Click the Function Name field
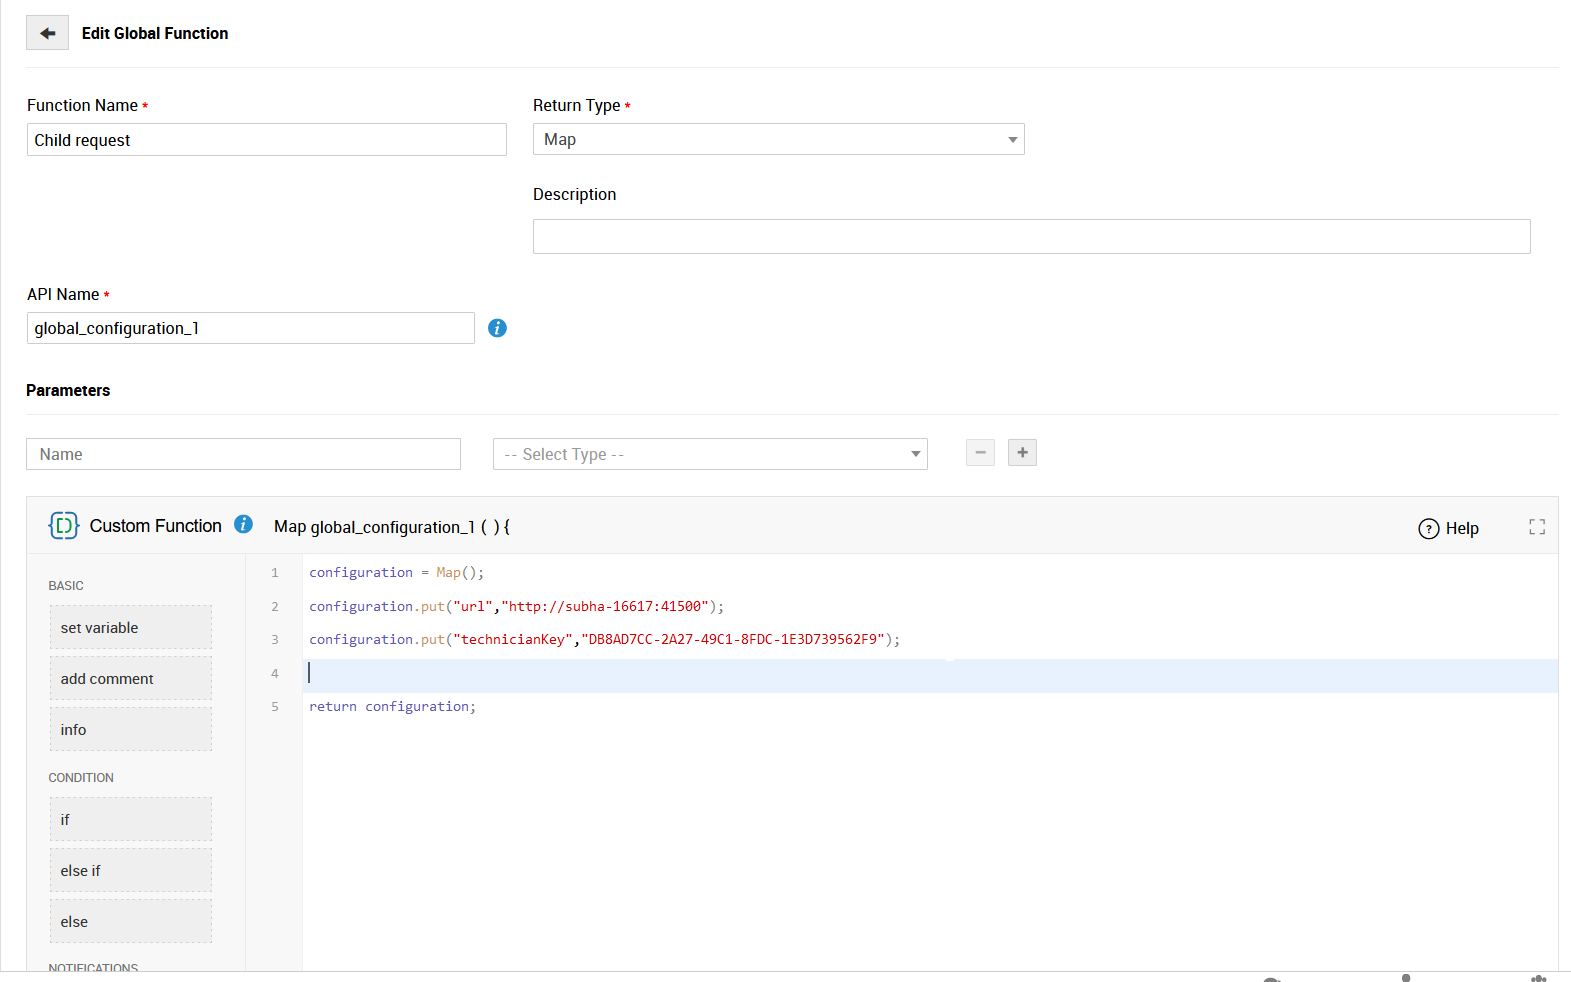Image resolution: width=1571 pixels, height=982 pixels. coord(266,140)
